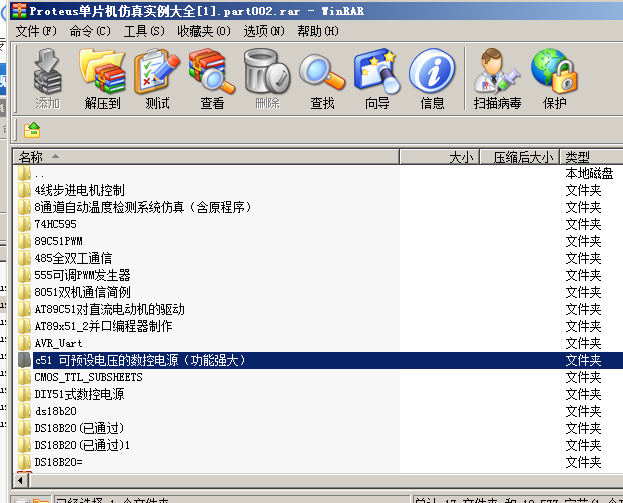Click folder icon of 74HC595 row
This screenshot has width=623, height=503.
pyautogui.click(x=25, y=224)
